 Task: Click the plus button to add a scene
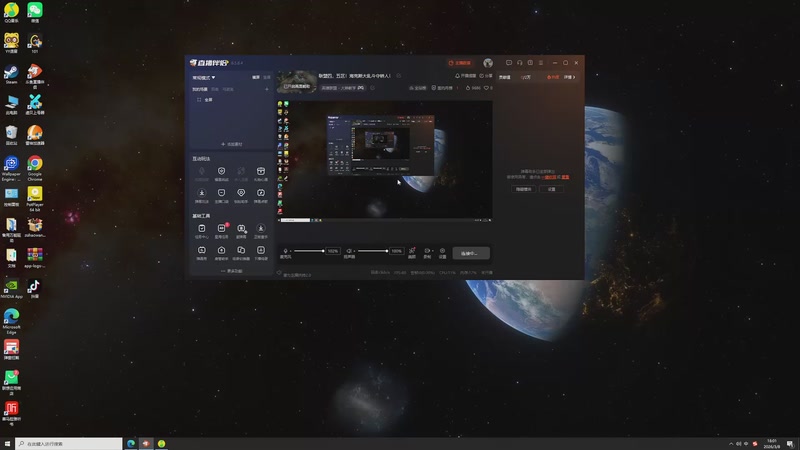[x=266, y=89]
